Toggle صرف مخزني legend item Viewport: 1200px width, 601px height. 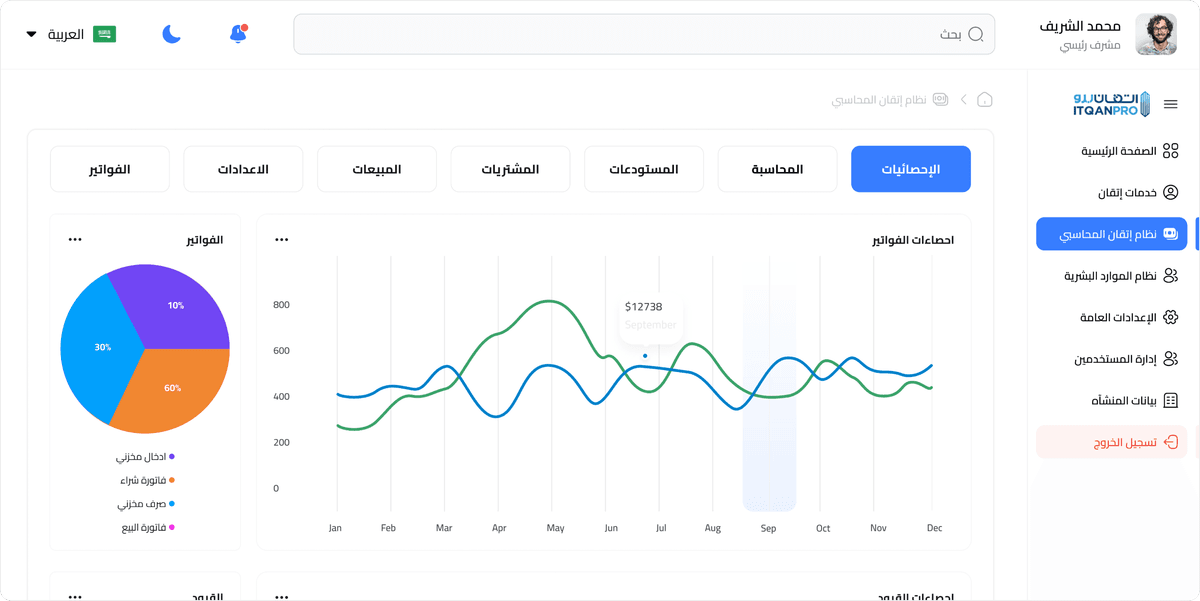[145, 504]
